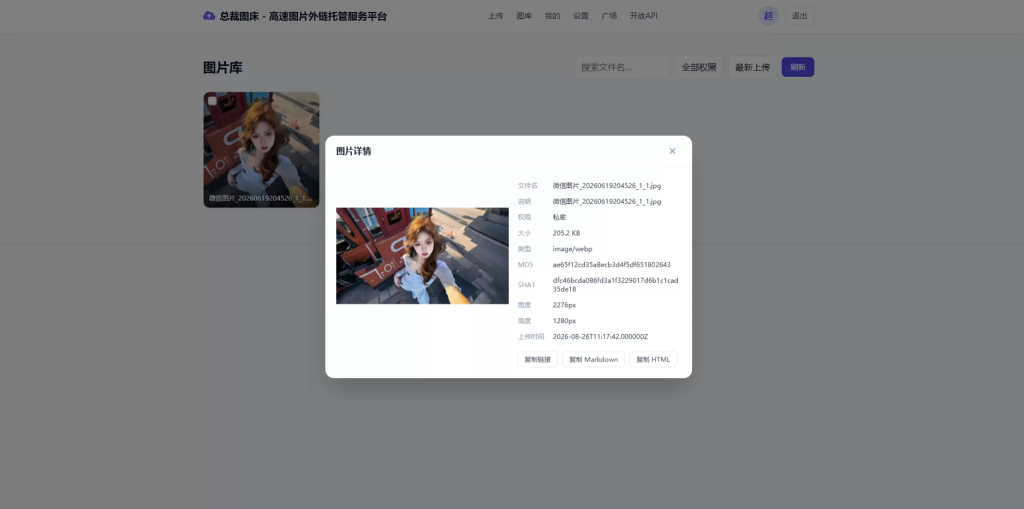Tick the checkbox on the image card
1024x509 pixels.
(x=212, y=101)
